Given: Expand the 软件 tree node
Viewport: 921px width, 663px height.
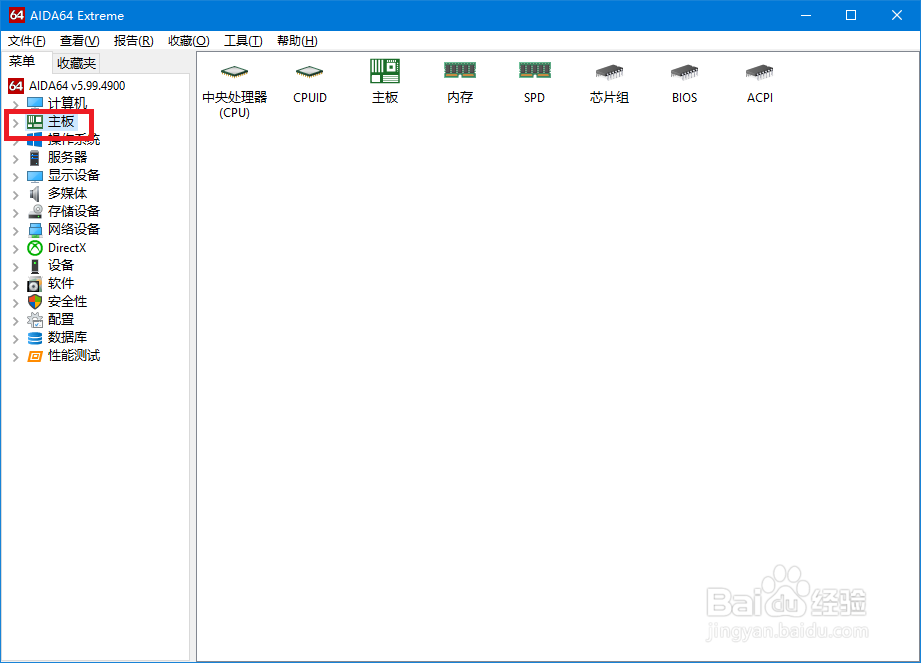Looking at the screenshot, I should [16, 285].
